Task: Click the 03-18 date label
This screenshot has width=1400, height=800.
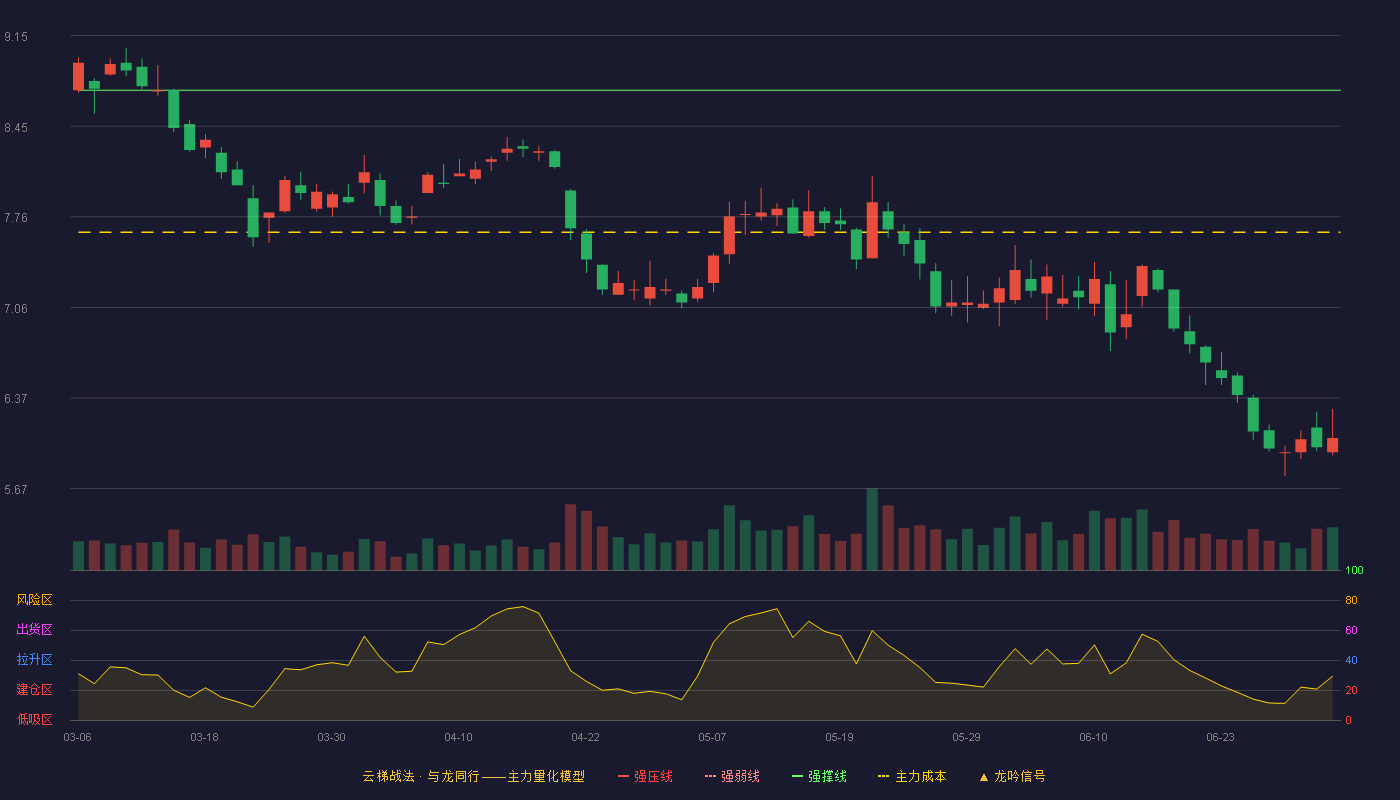Action: tap(204, 737)
